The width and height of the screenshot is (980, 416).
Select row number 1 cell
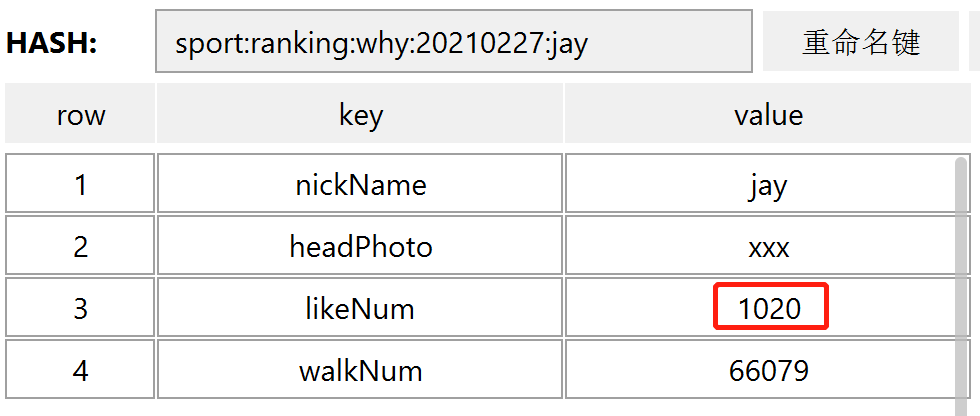click(x=80, y=184)
